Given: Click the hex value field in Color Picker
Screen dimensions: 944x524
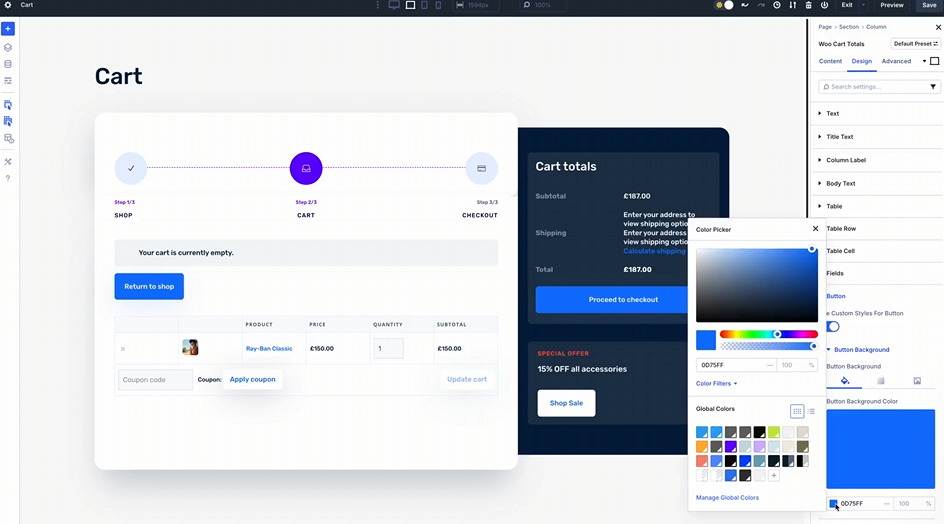Looking at the screenshot, I should [x=736, y=365].
